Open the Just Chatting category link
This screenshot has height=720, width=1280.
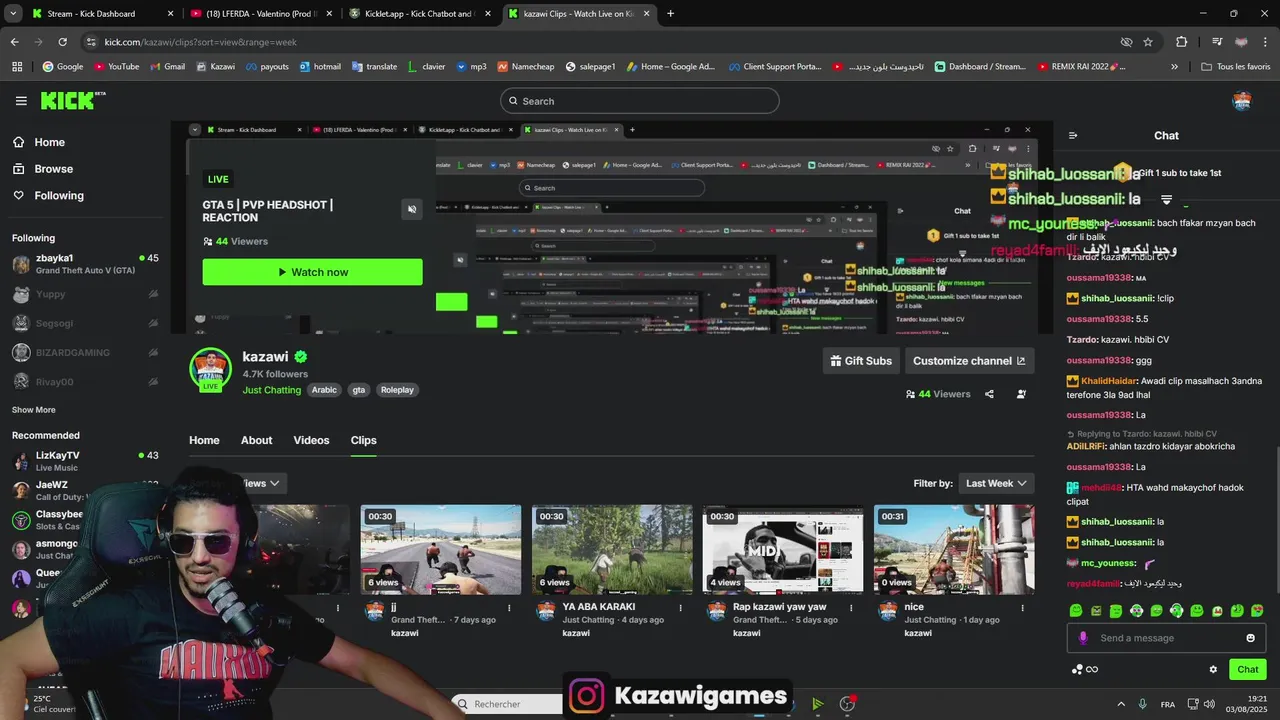tap(271, 390)
